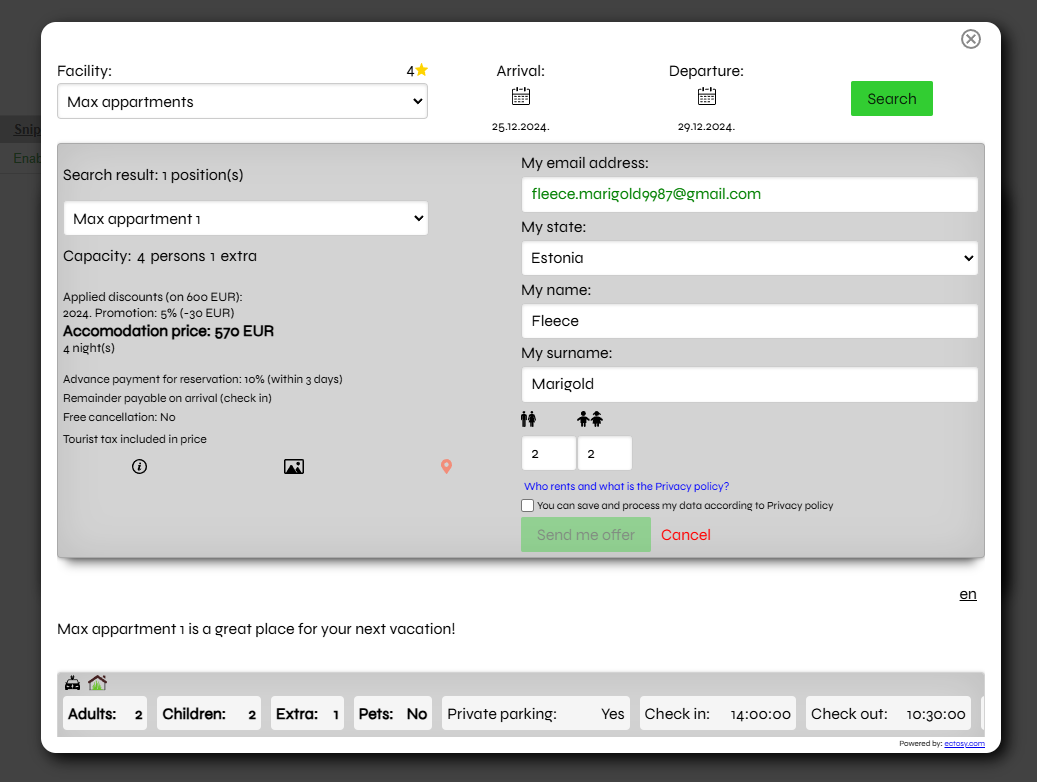Click the house icon in amenities bar

click(x=97, y=684)
